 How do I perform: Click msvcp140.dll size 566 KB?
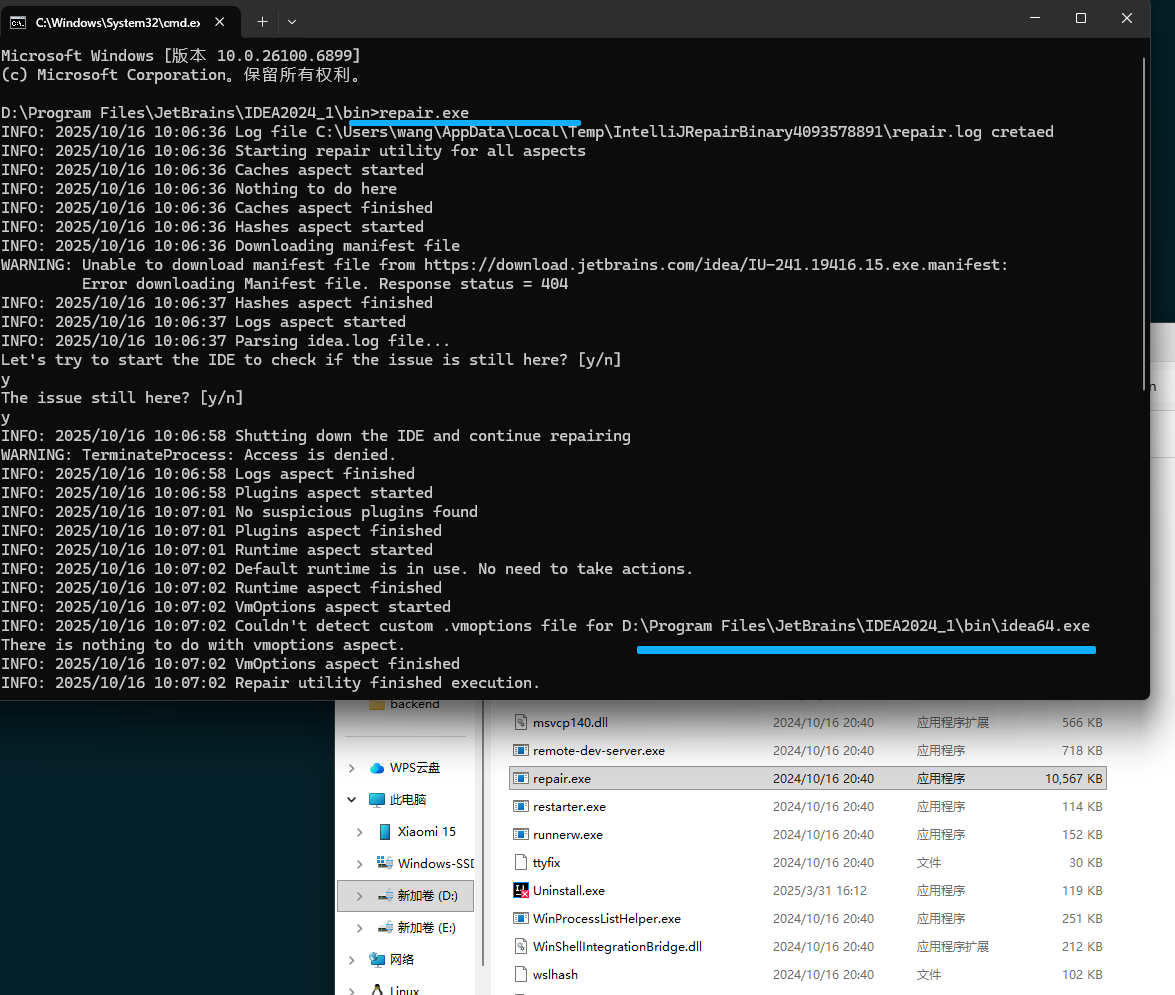pos(1082,722)
